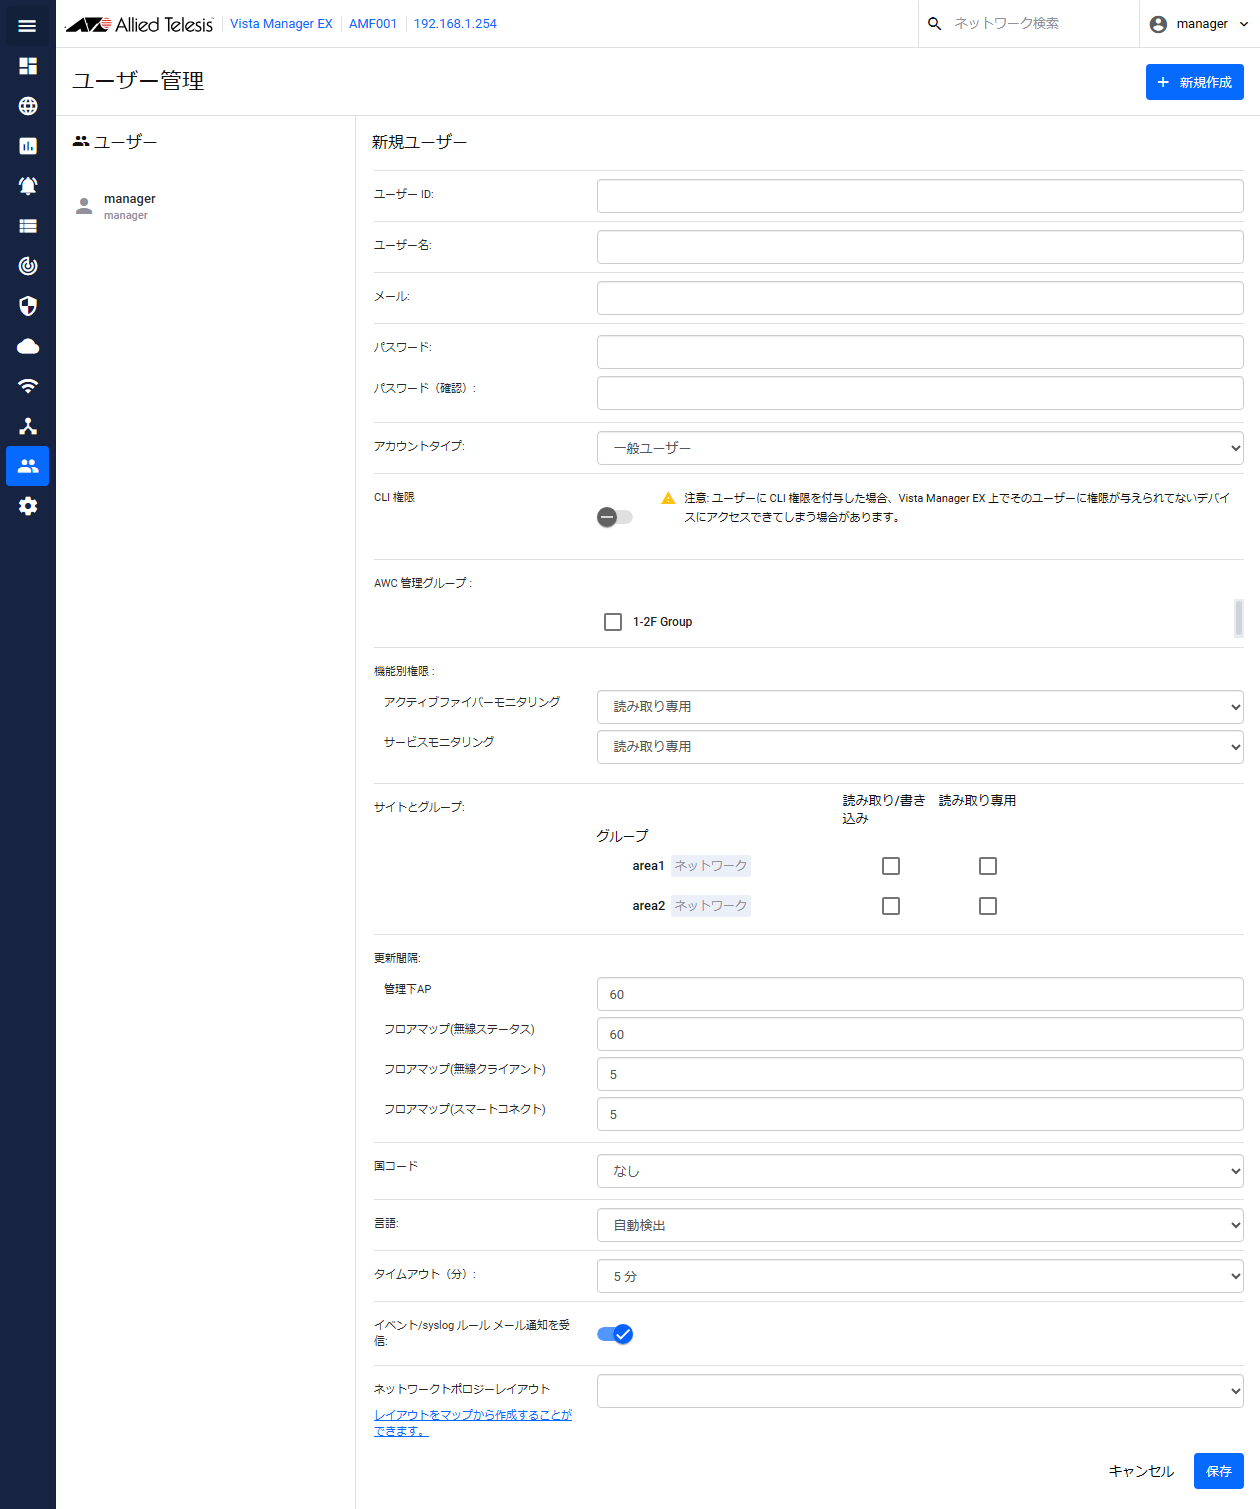Open ネットワークトポロジーレイアウト dropdown
This screenshot has height=1509, width=1260.
pos(920,1391)
